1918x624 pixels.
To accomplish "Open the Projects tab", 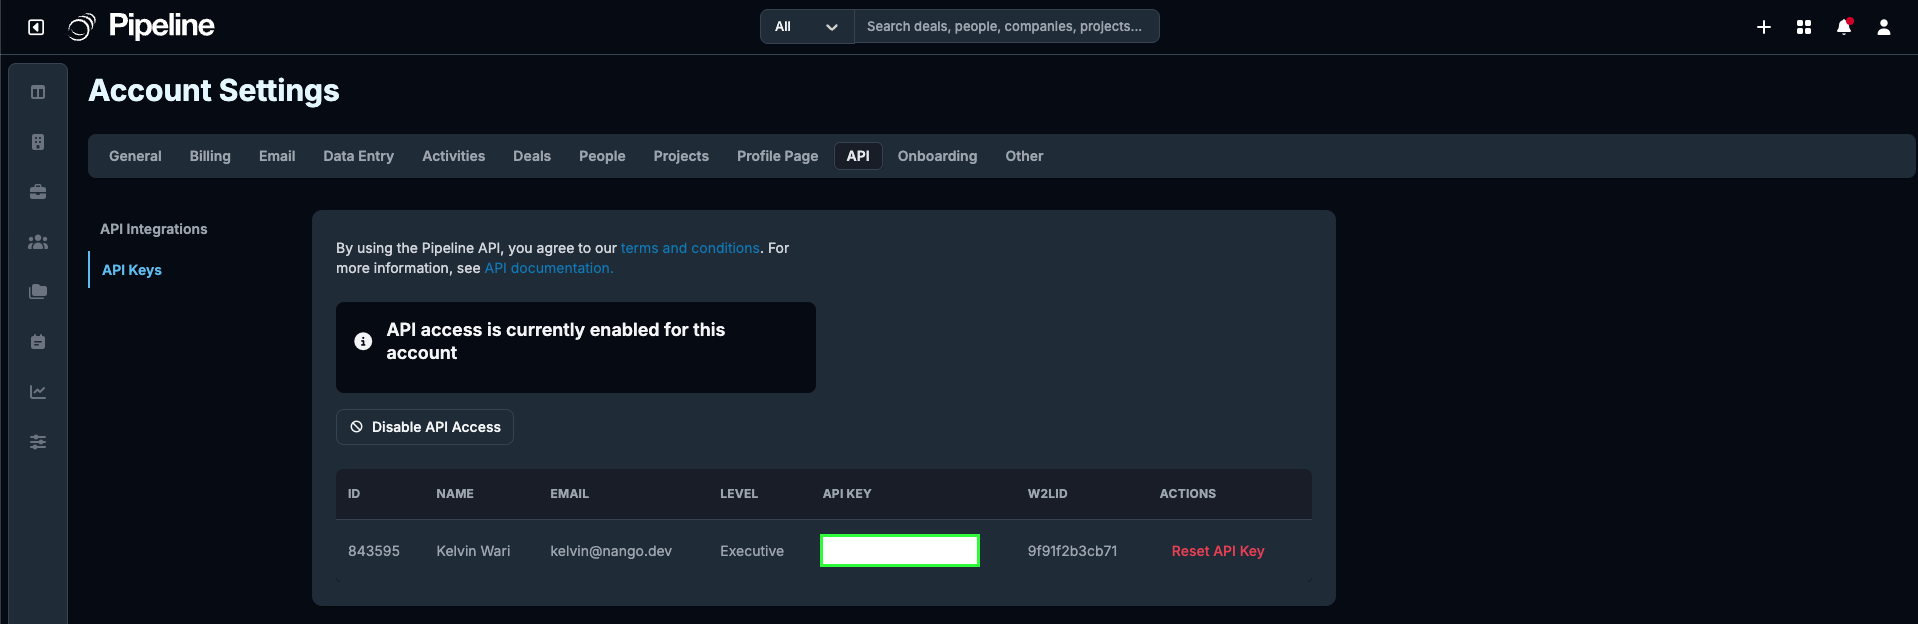I will pos(681,156).
